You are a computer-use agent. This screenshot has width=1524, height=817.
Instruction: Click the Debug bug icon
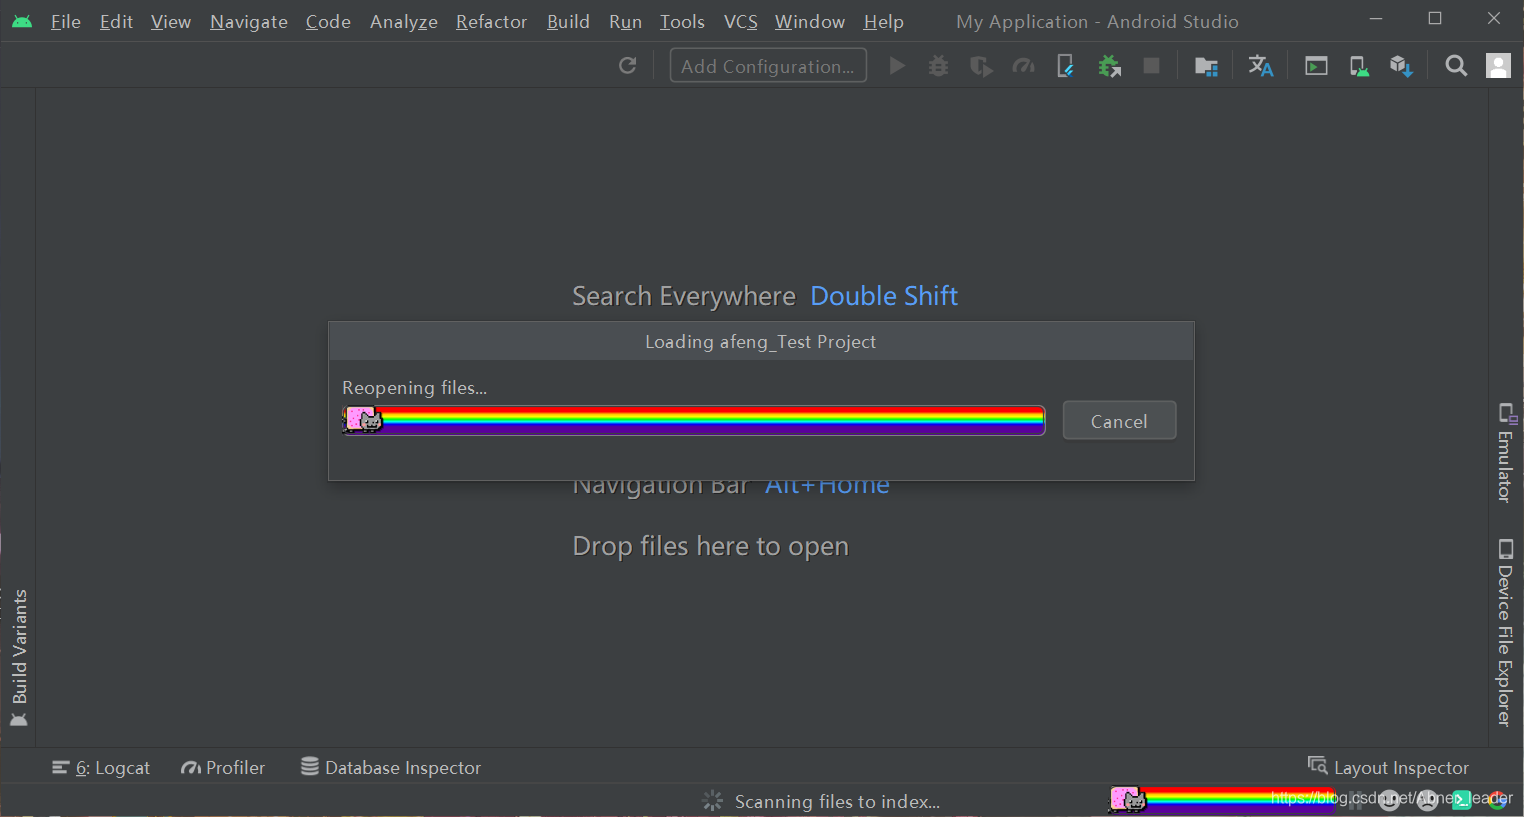coord(938,66)
